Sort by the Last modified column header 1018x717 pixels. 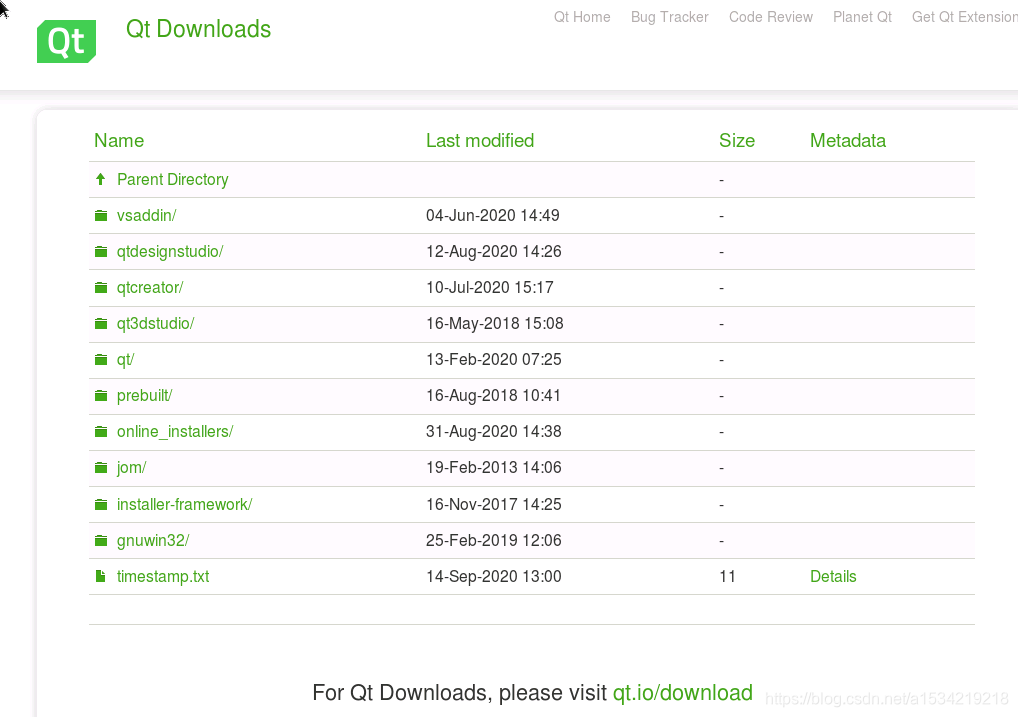click(x=480, y=141)
